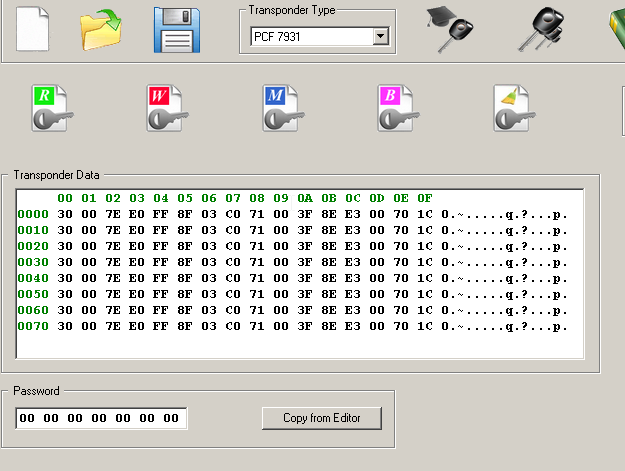625x471 pixels.
Task: Select row address 0070 in hex editor
Action: [33, 326]
